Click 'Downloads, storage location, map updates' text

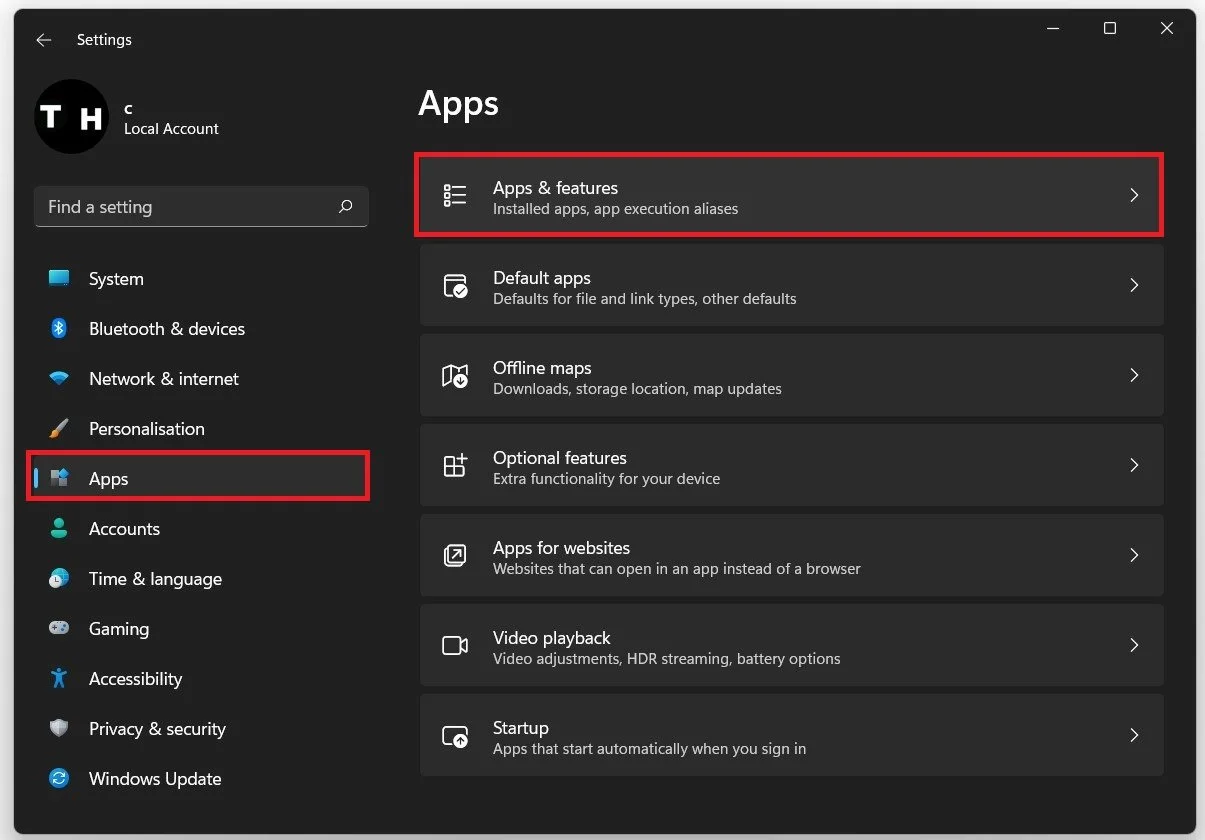(637, 389)
